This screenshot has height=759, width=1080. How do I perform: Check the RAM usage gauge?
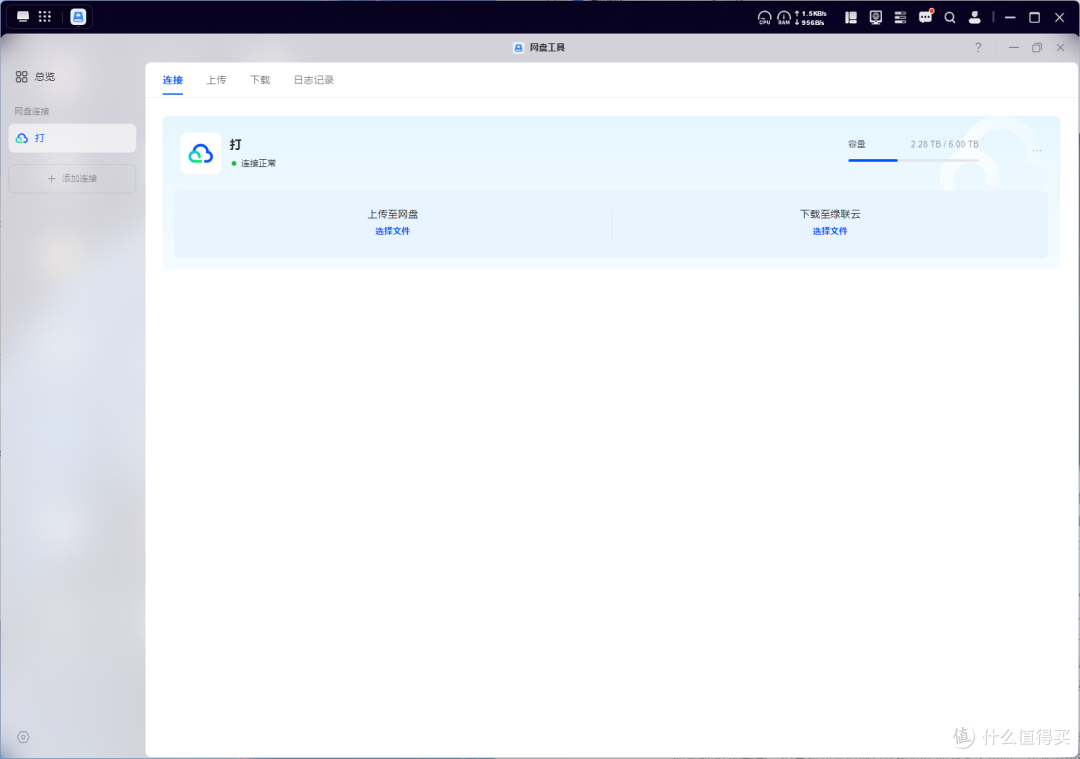point(784,17)
